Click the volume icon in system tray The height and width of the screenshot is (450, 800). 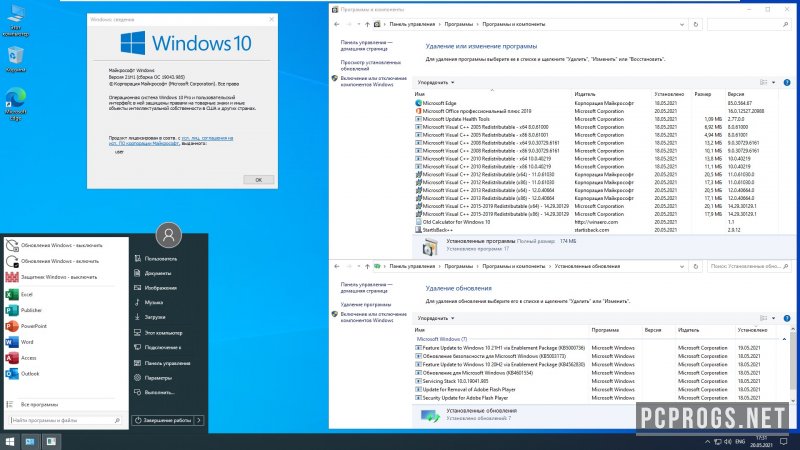(728, 441)
